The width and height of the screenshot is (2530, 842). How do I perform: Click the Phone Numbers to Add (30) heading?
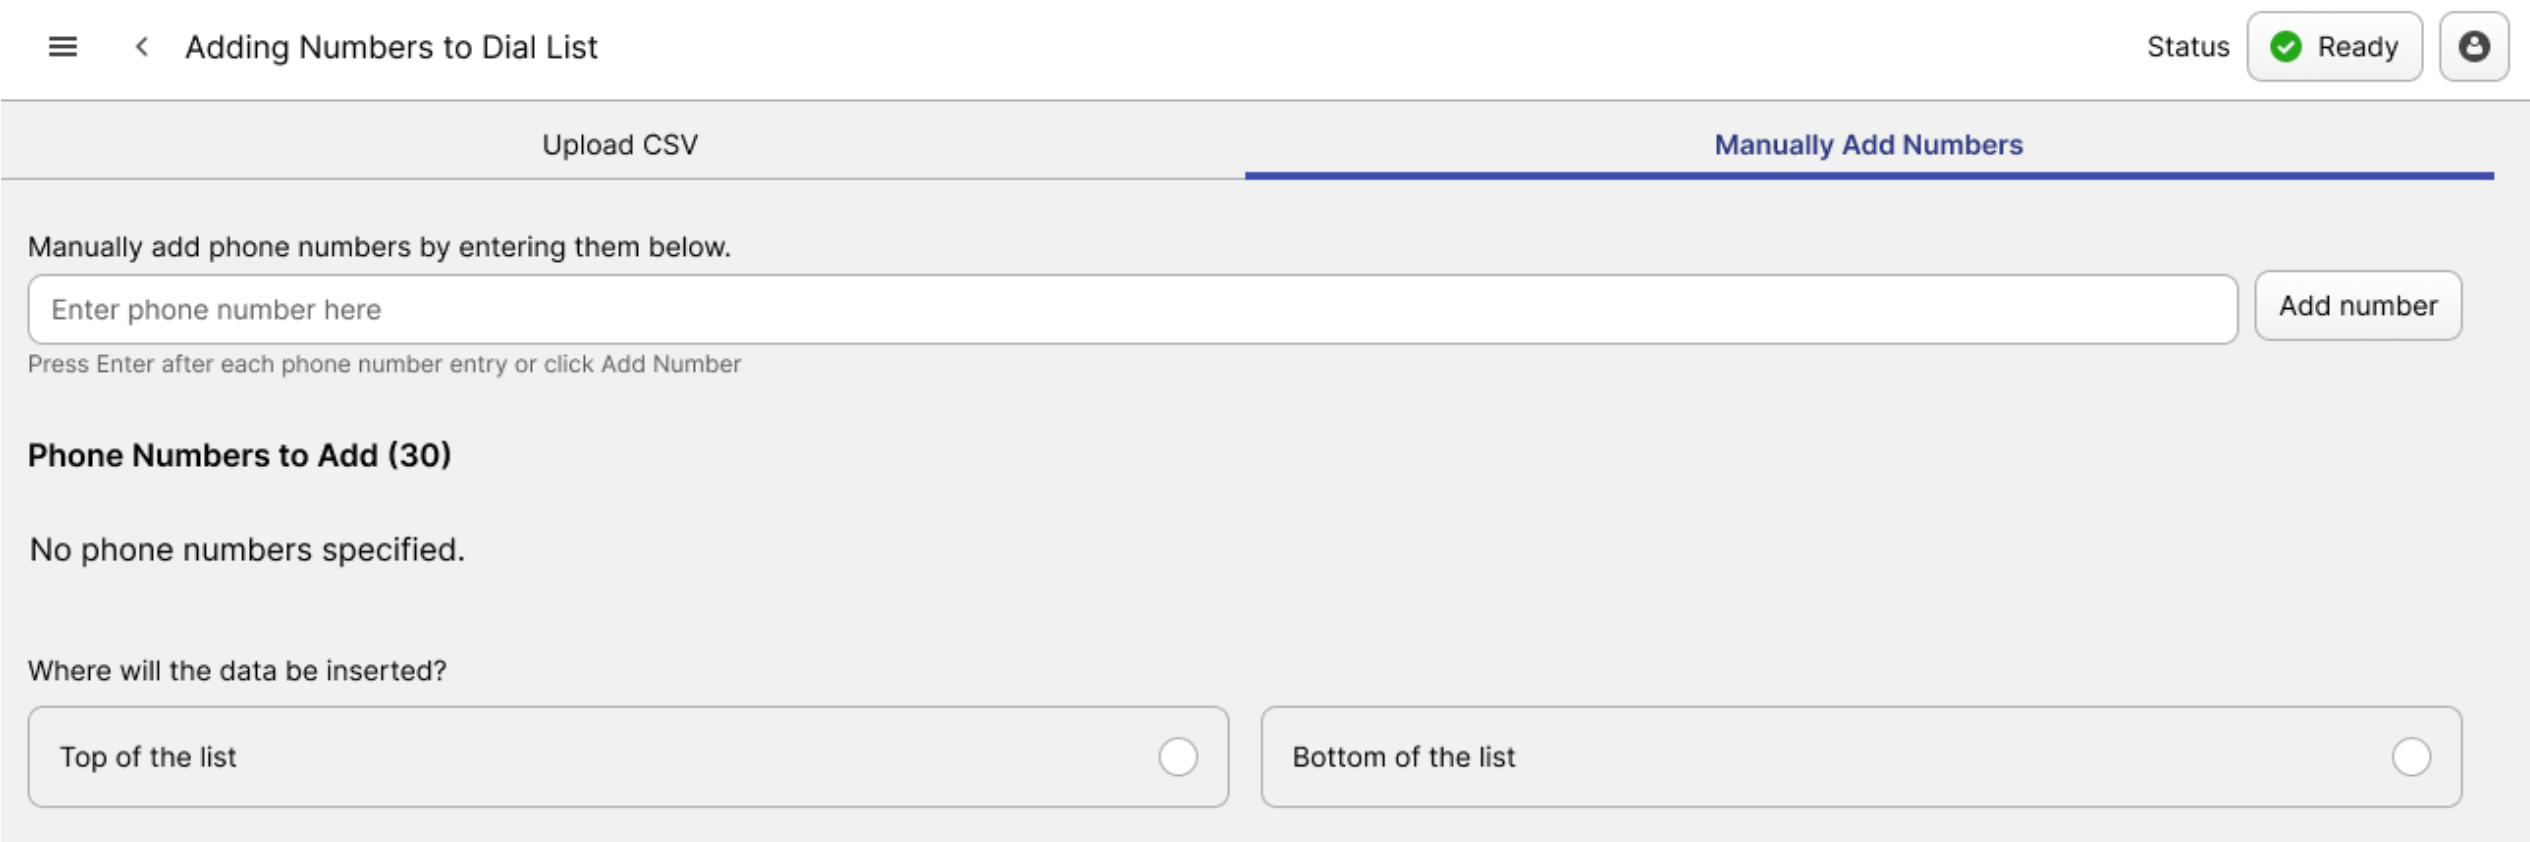click(x=239, y=455)
